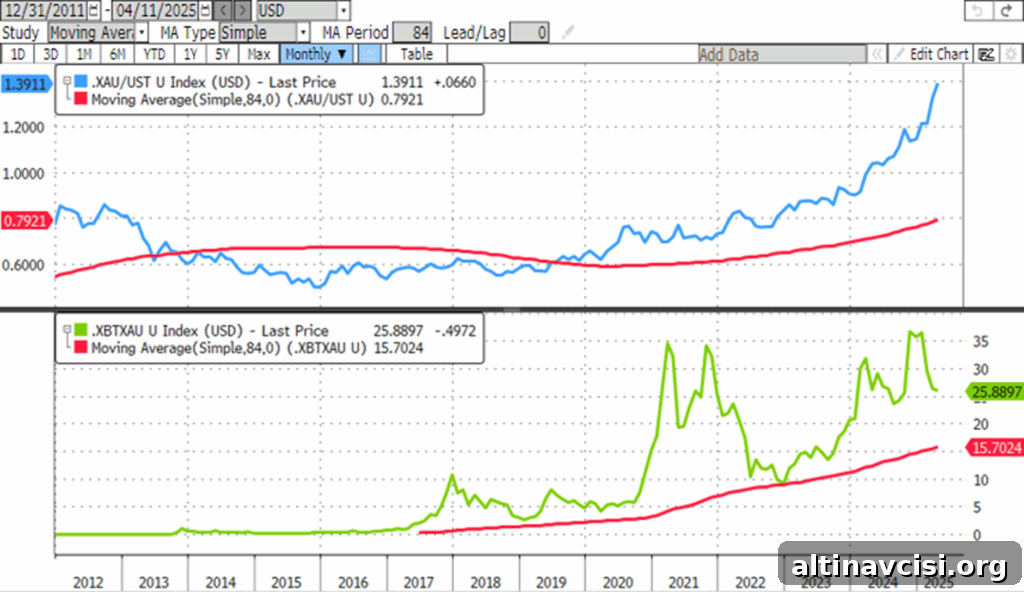The width and height of the screenshot is (1024, 592).
Task: Click the annotations chart icon beside Edit Chart
Action: (987, 54)
